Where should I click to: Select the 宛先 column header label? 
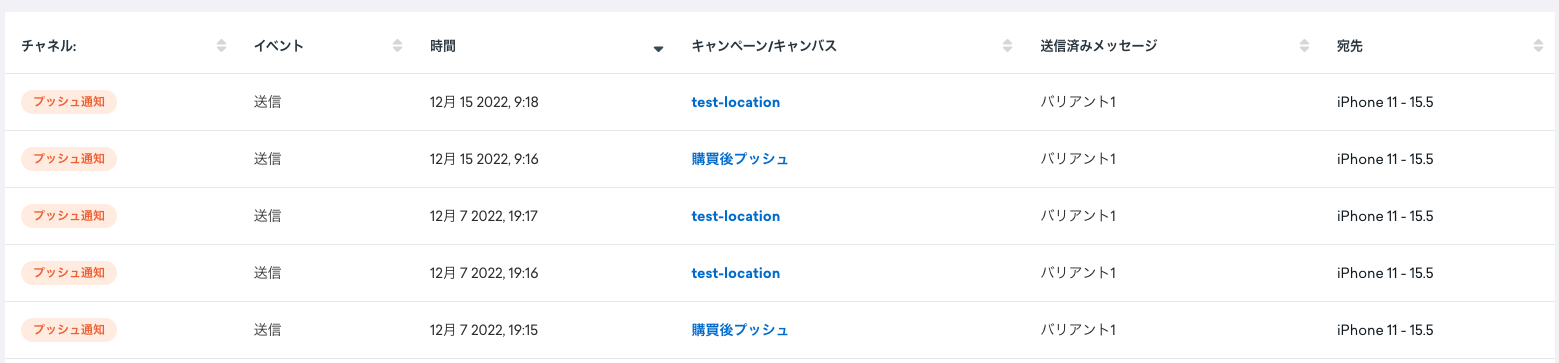click(1350, 46)
